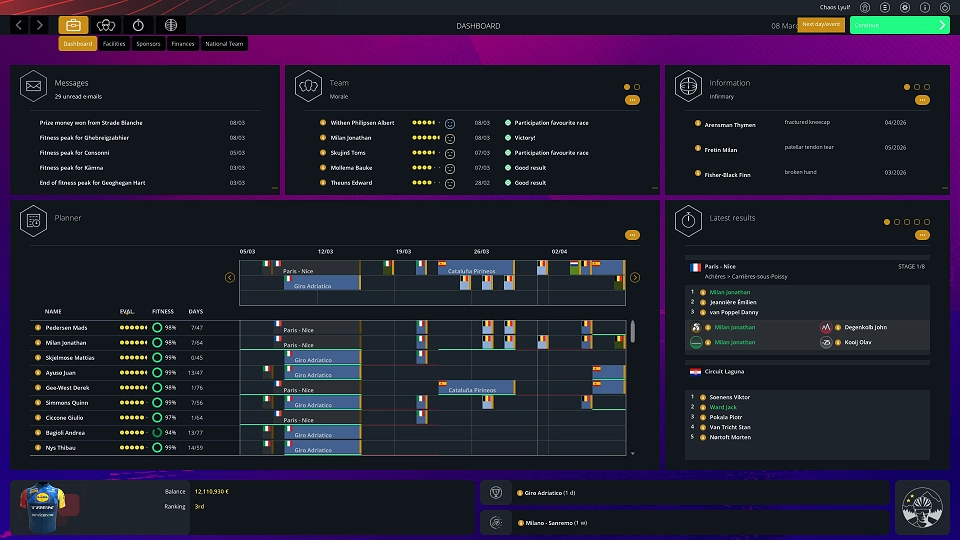This screenshot has height=540, width=960.
Task: Select second page dot in Latest results
Action: (x=897, y=222)
